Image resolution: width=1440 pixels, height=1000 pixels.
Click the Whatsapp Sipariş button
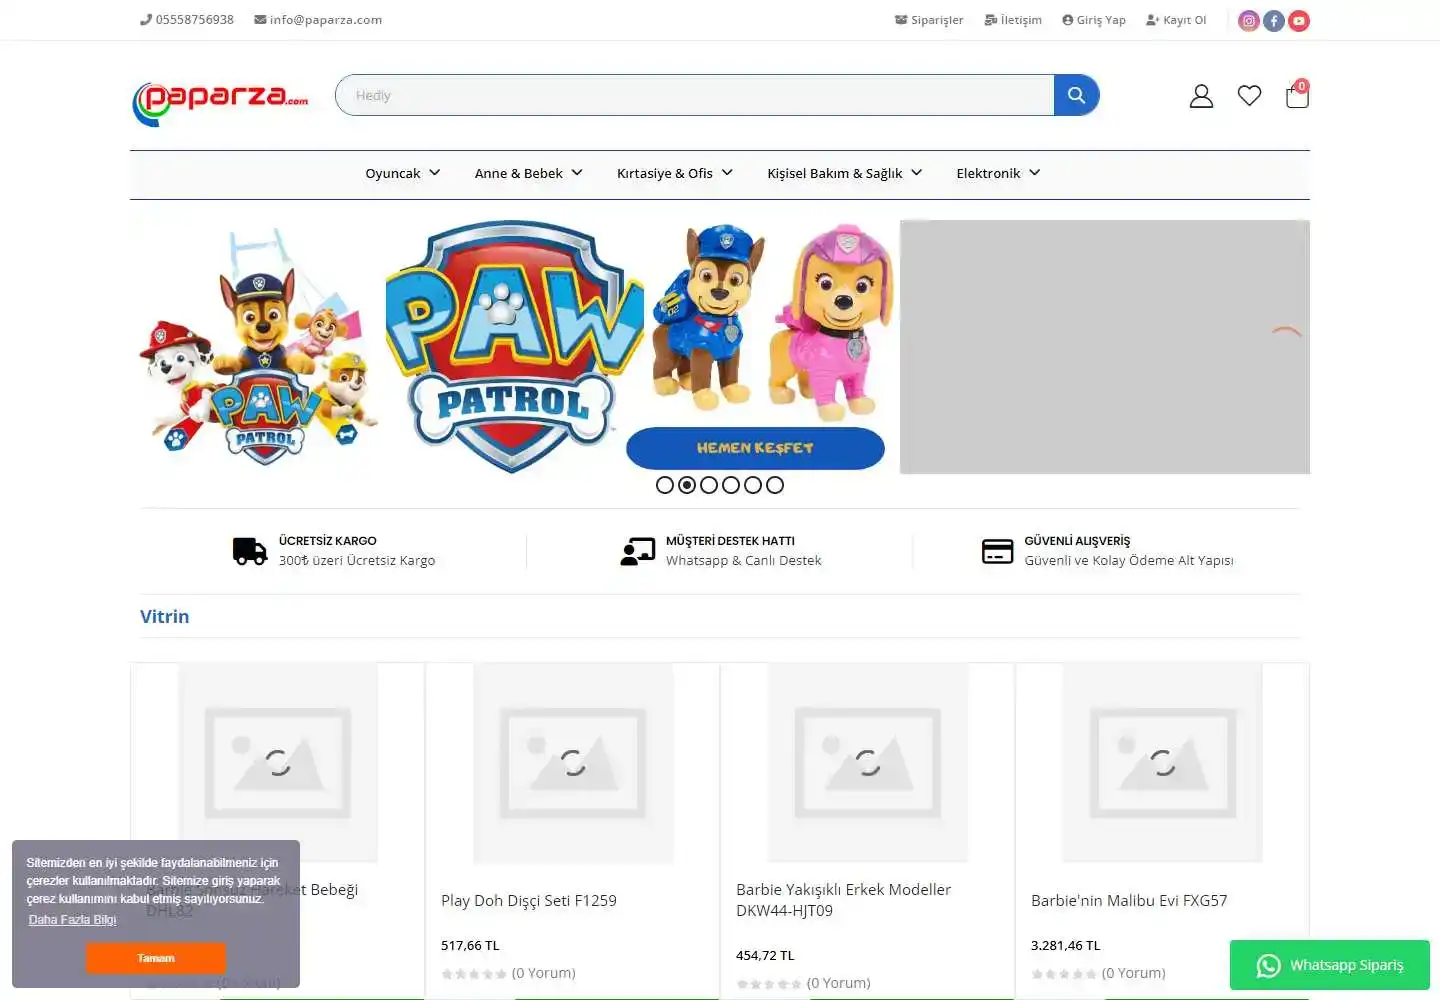pos(1330,965)
